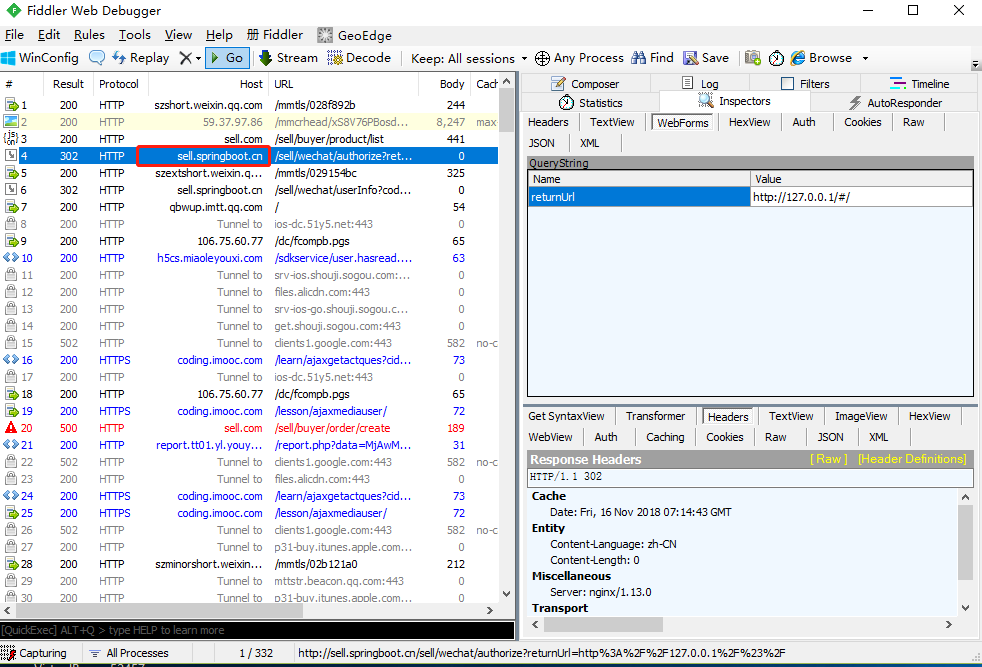Click the timer stopwatch icon
Viewport: 982px width, 667px height.
(x=776, y=58)
